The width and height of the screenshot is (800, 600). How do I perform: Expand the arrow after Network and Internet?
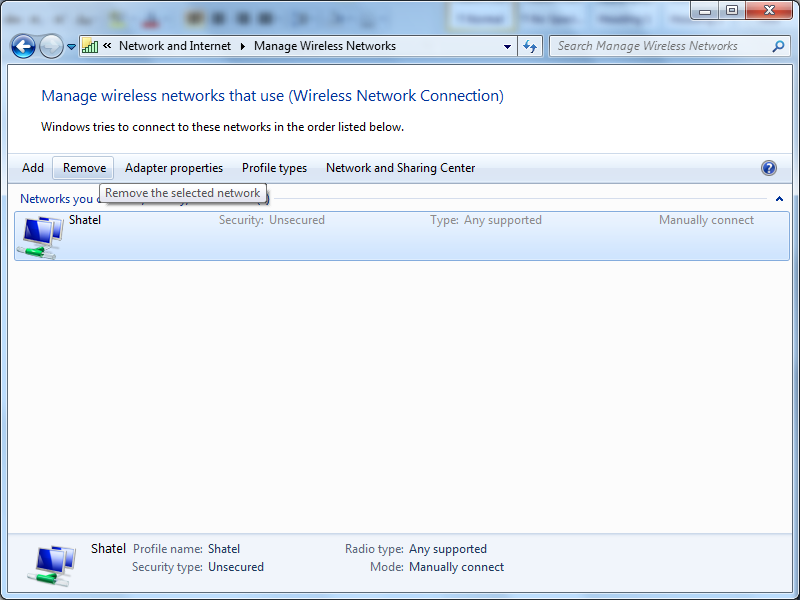243,46
